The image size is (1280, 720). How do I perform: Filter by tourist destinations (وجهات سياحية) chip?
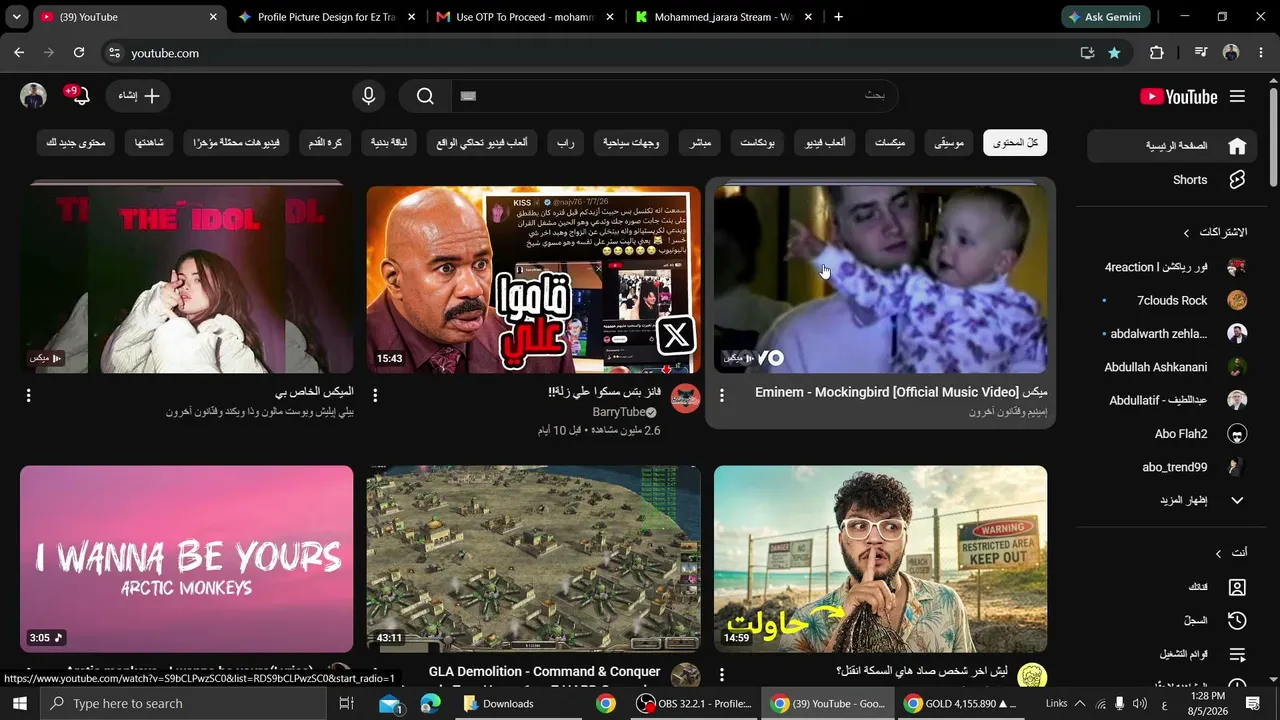[x=631, y=143]
